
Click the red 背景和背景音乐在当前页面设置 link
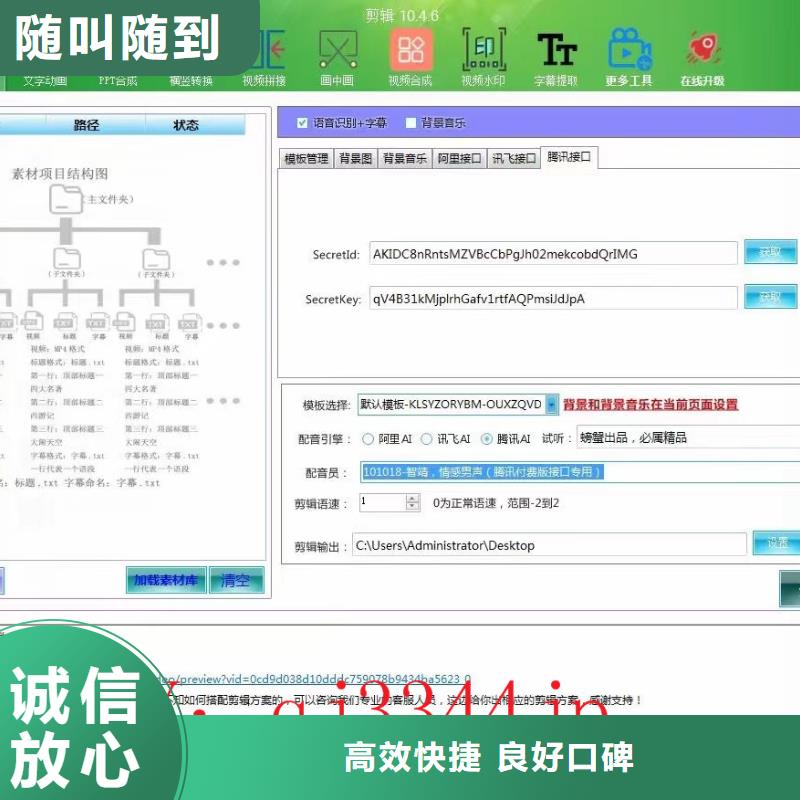[x=651, y=405]
